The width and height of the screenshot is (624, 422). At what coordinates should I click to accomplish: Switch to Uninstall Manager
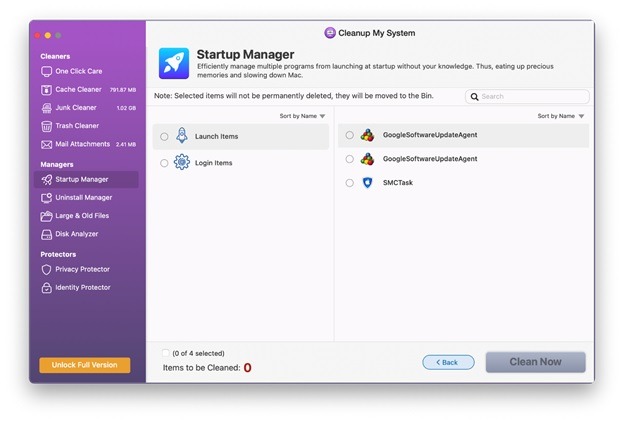[x=84, y=197]
